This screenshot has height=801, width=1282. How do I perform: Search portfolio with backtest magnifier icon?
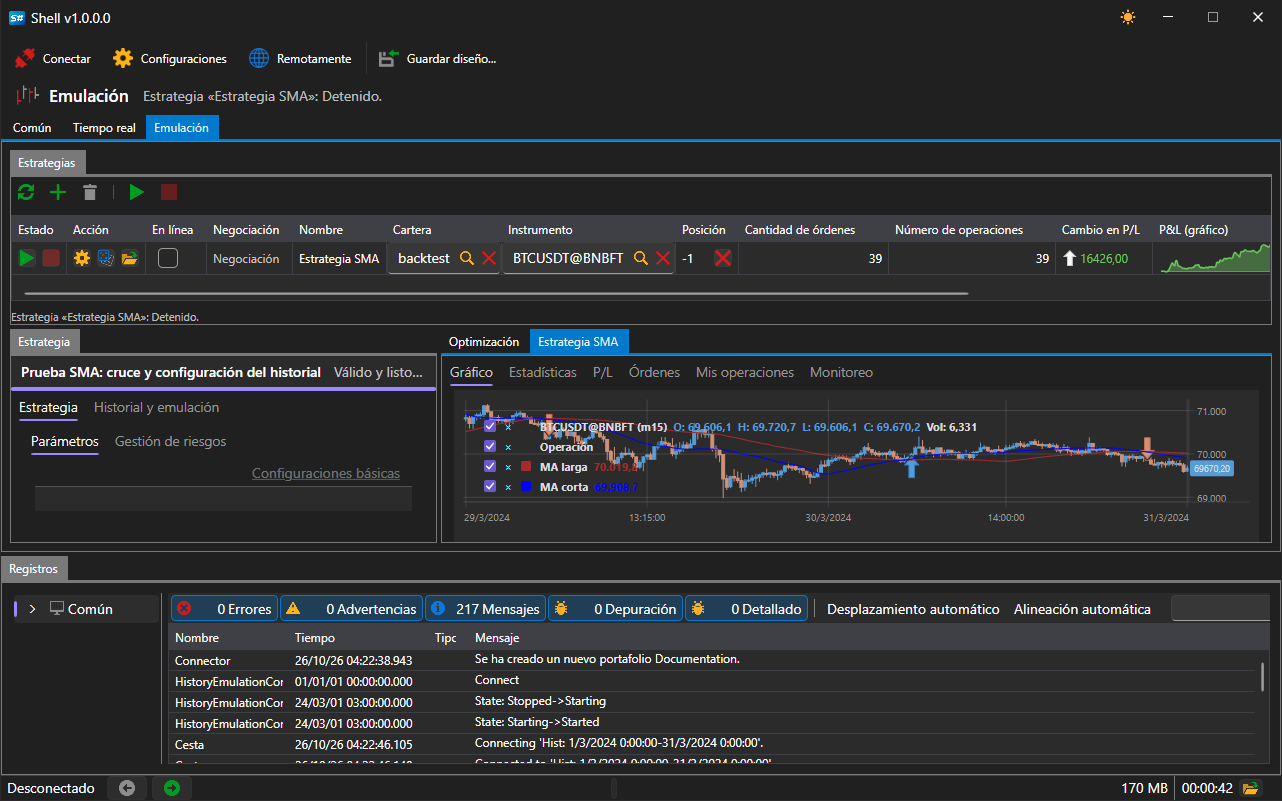[467, 258]
